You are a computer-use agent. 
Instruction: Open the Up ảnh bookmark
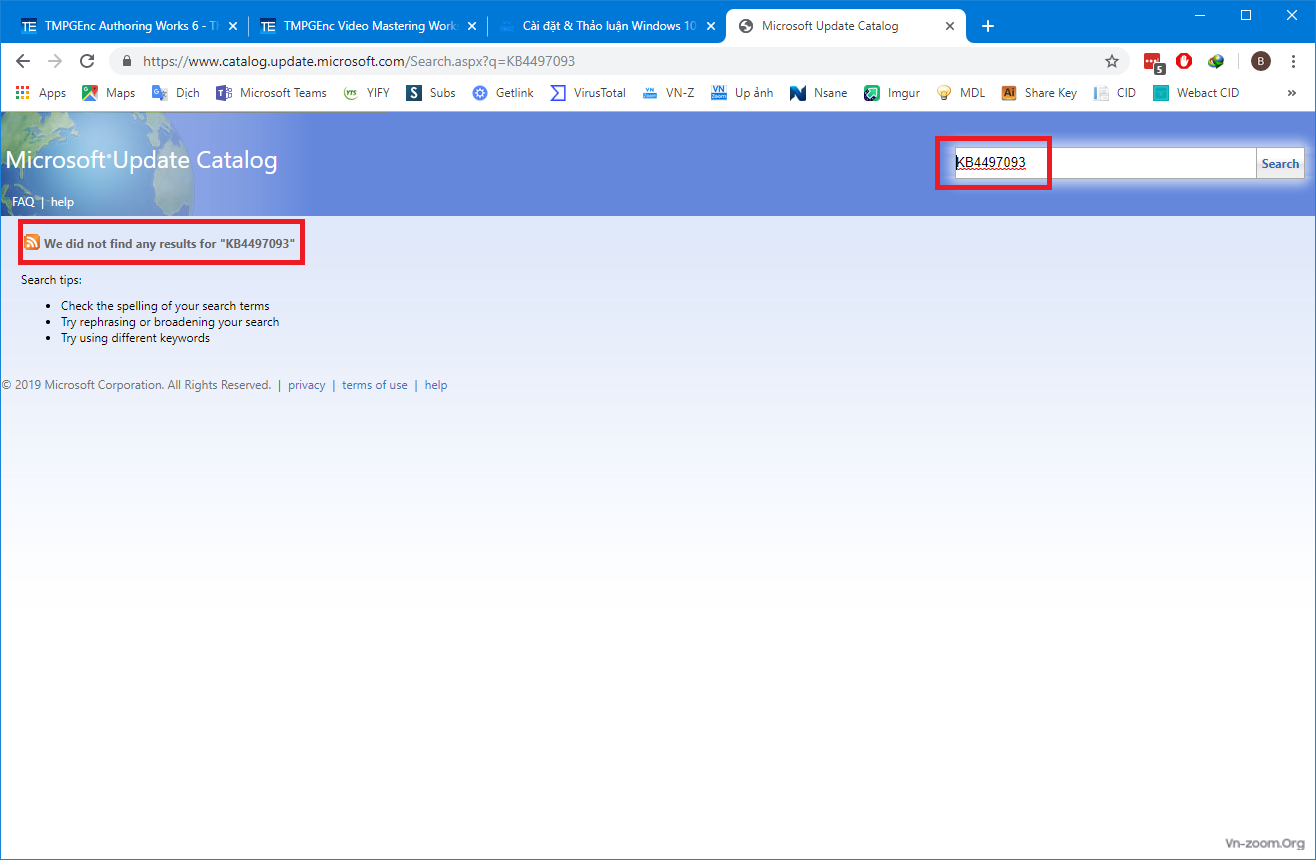click(x=742, y=93)
